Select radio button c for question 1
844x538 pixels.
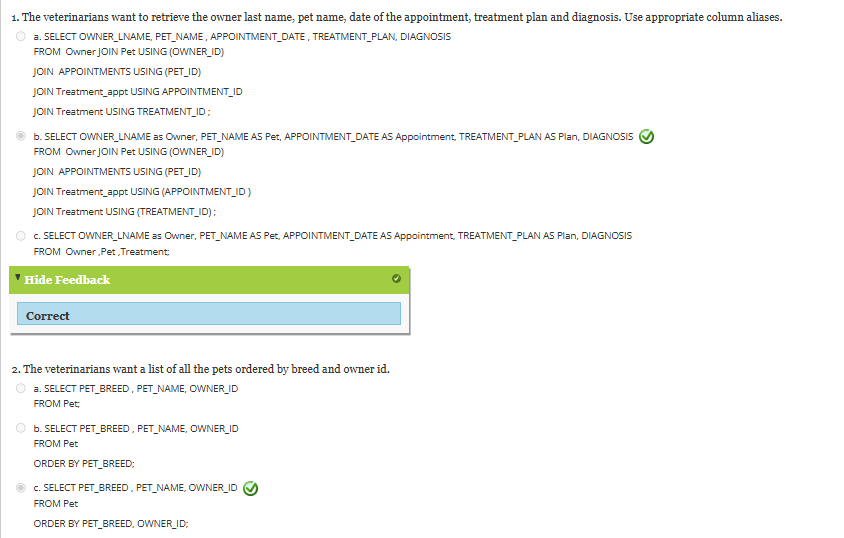21,236
